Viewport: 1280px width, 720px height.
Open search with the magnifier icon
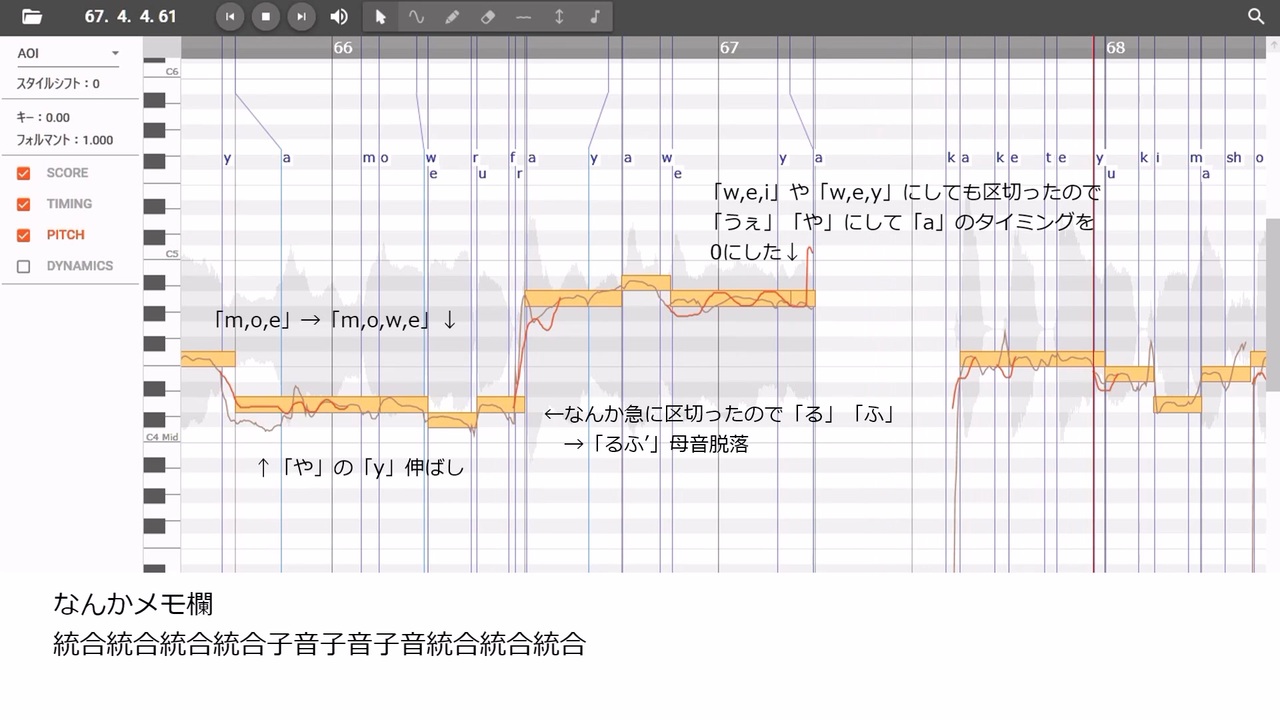[1257, 16]
